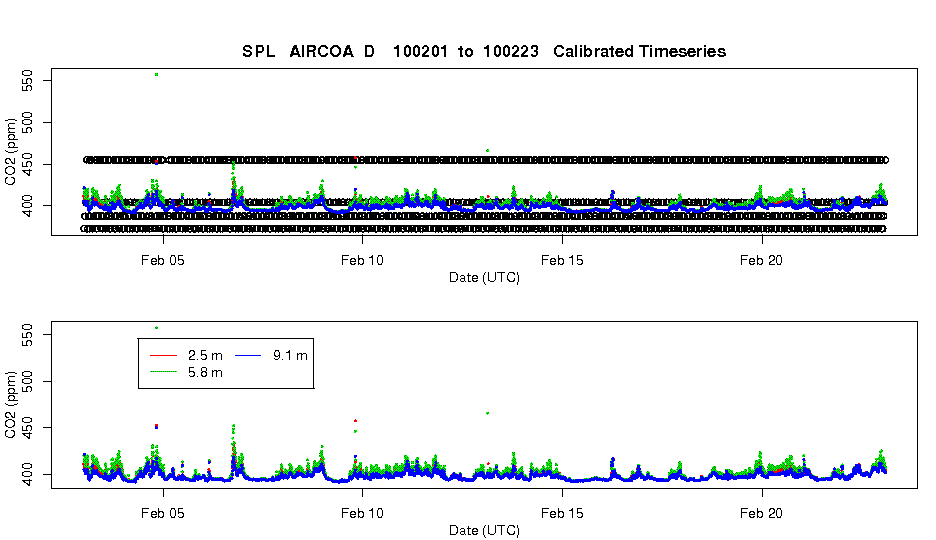Click the top plot's 'CO2 (ppm)' label

[x=11, y=152]
